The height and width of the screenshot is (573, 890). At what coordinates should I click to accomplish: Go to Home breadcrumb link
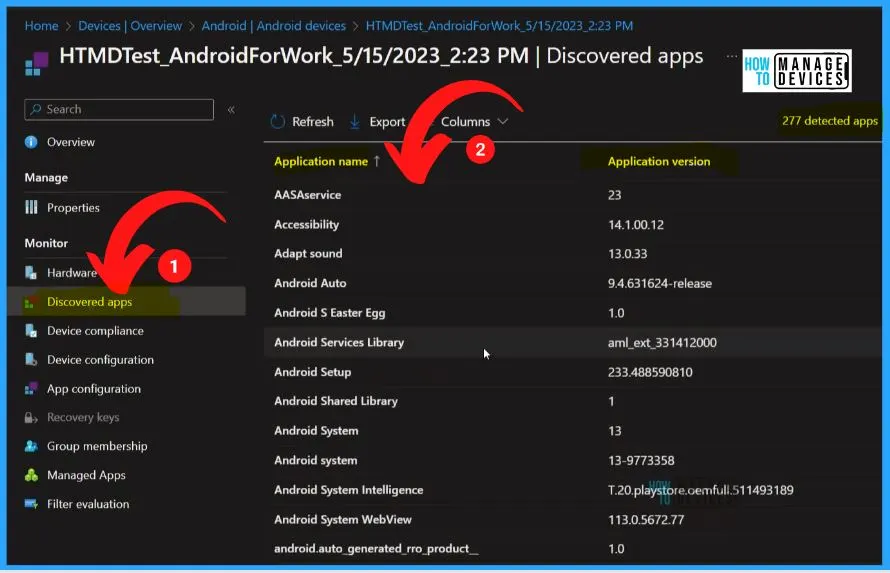coord(41,26)
